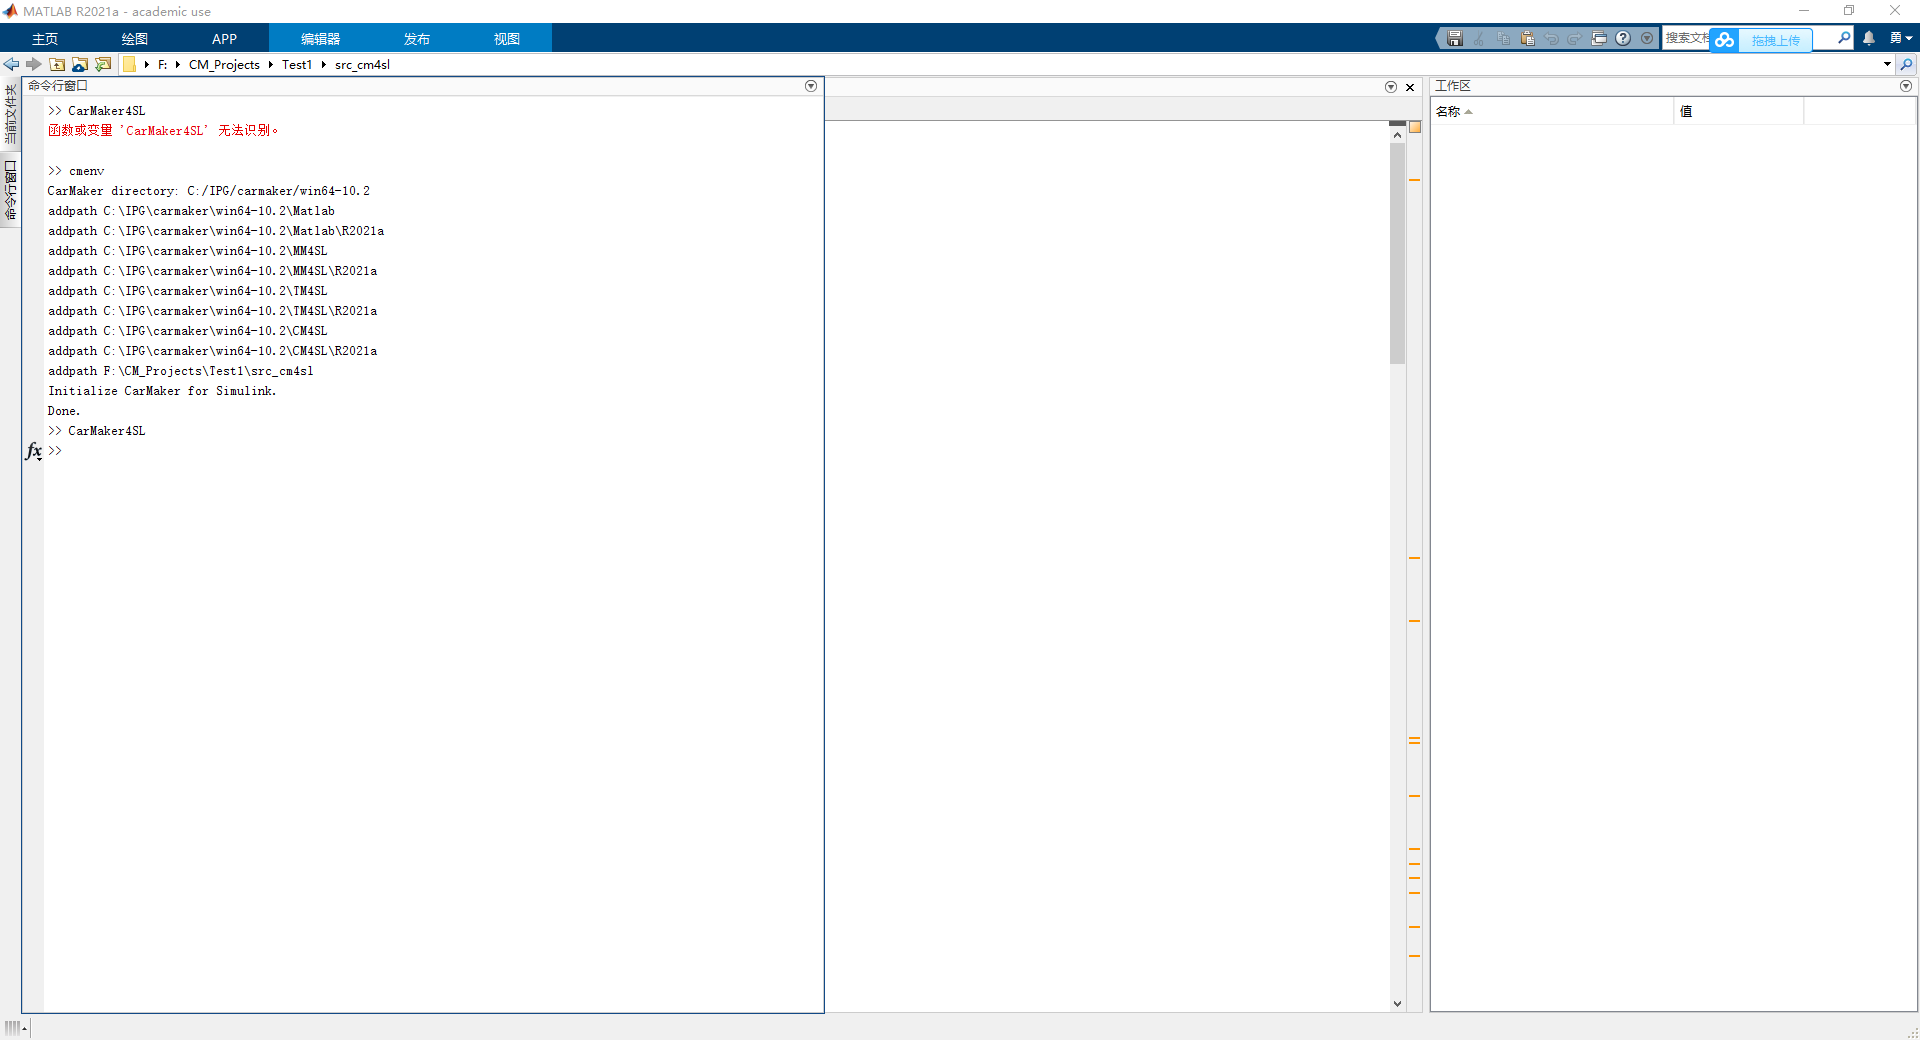
Task: Click Test1 in the folder path
Action: pos(297,65)
